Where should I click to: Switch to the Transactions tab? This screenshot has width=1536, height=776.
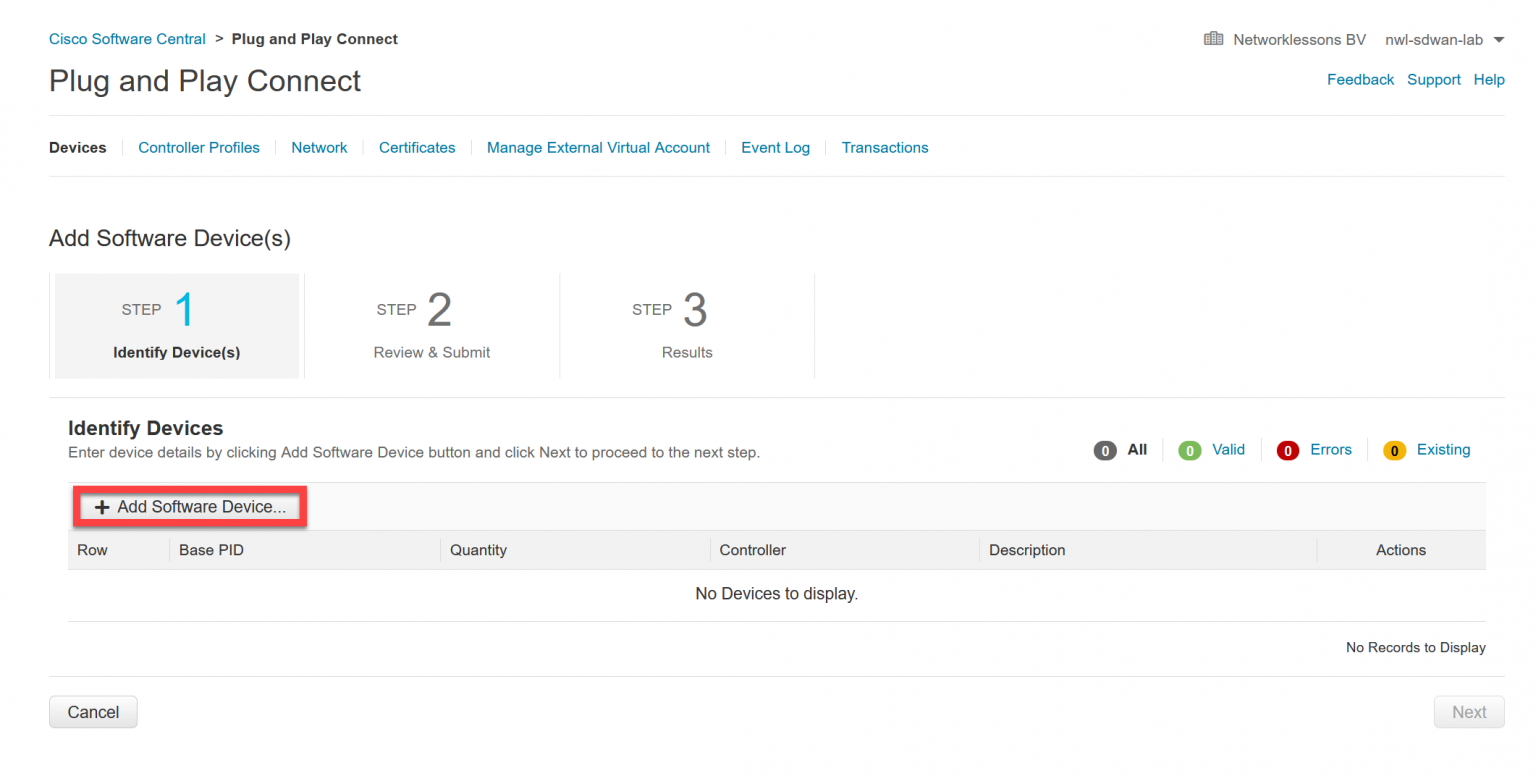pos(884,147)
